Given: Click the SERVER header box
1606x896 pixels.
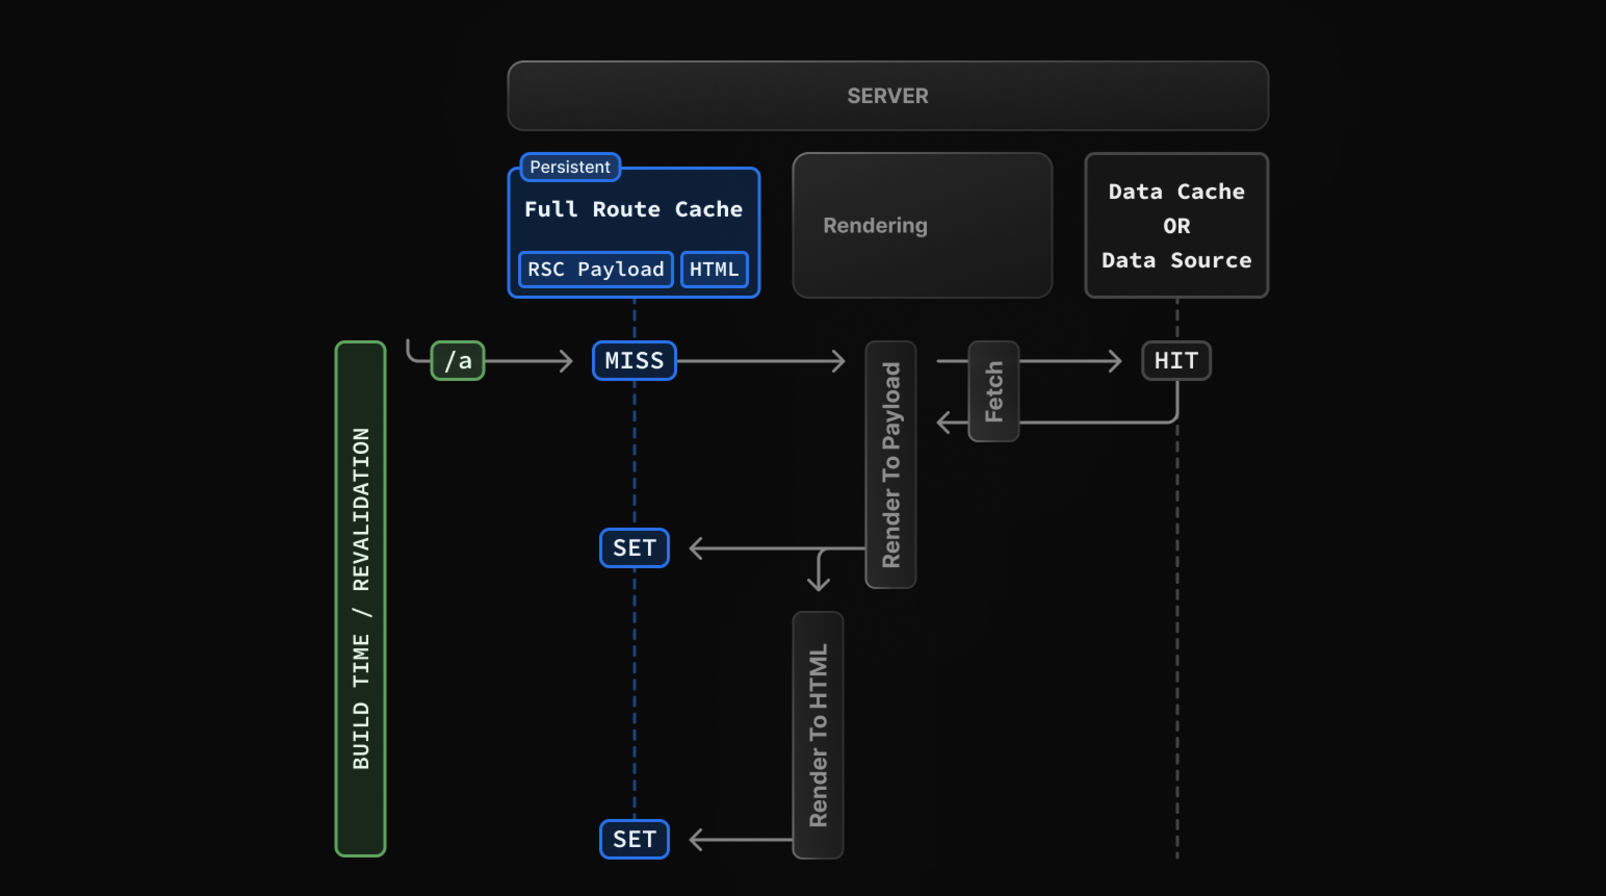Looking at the screenshot, I should point(888,96).
